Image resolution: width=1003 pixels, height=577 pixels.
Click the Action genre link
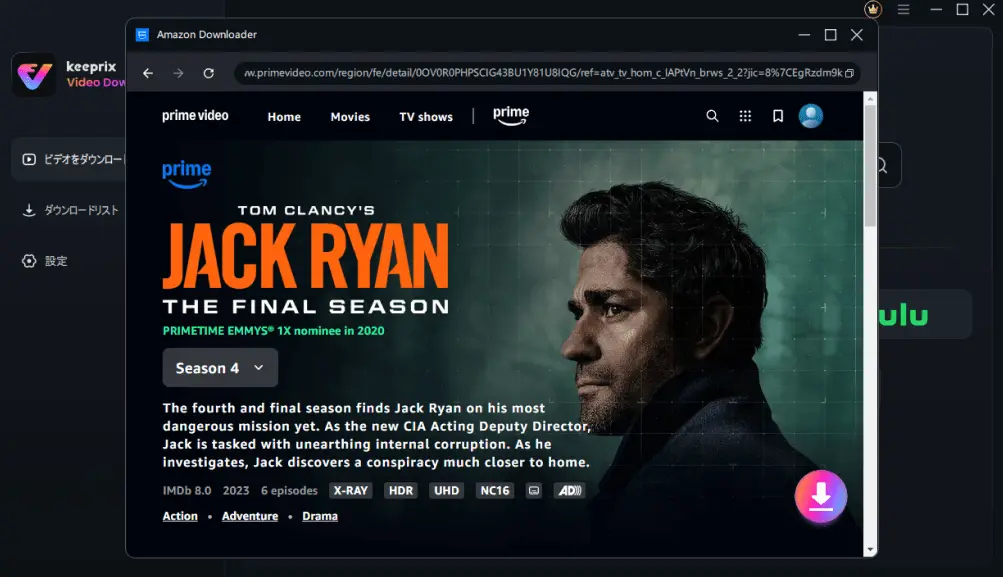(x=180, y=516)
